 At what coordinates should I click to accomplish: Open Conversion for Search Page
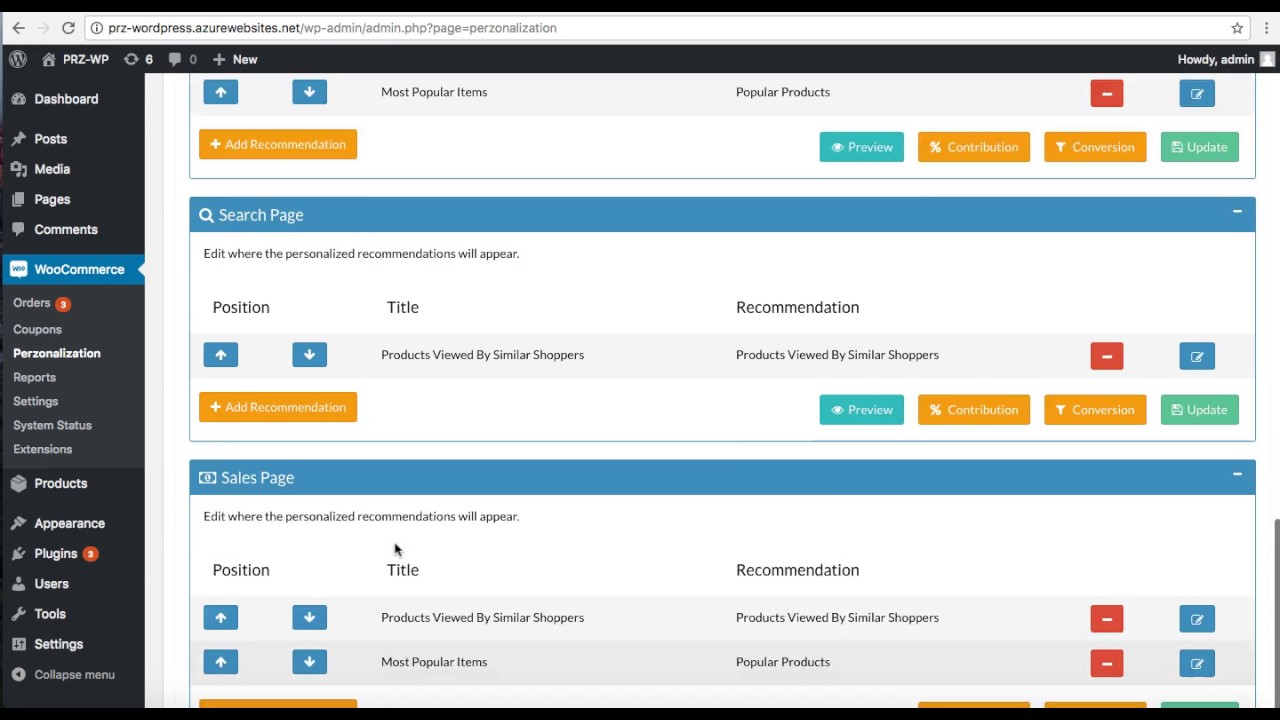pyautogui.click(x=1095, y=410)
